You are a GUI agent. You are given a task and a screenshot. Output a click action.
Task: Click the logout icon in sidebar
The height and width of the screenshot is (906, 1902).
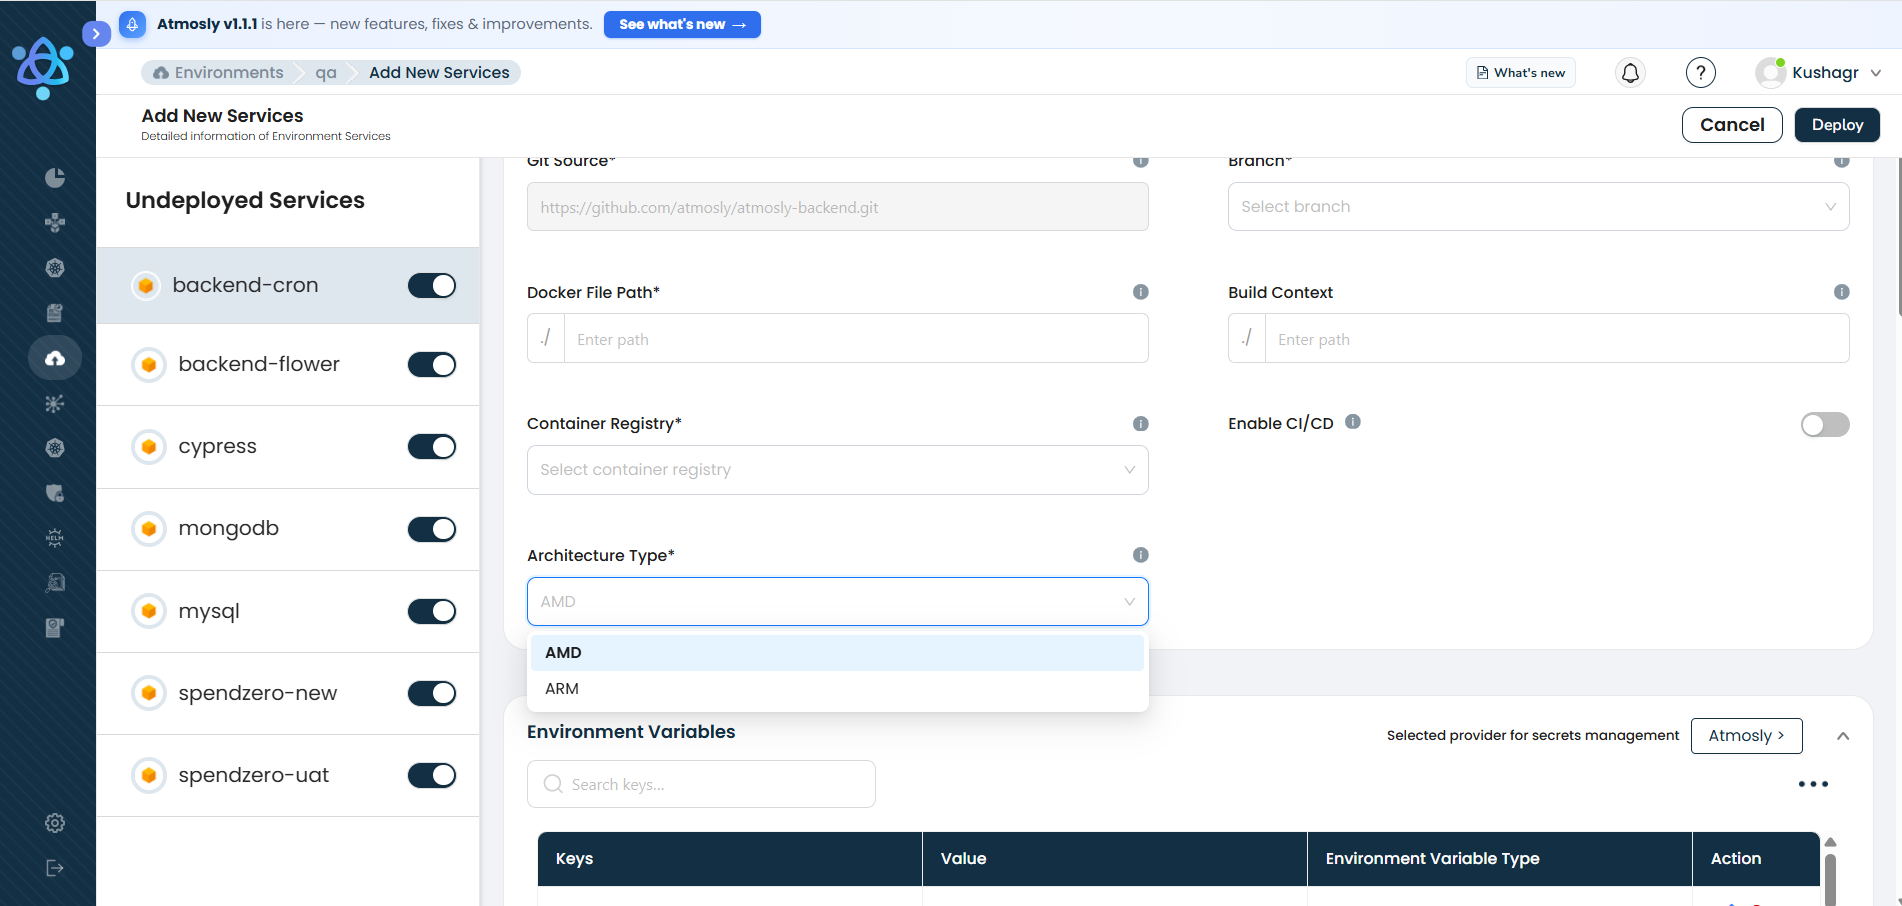(55, 868)
